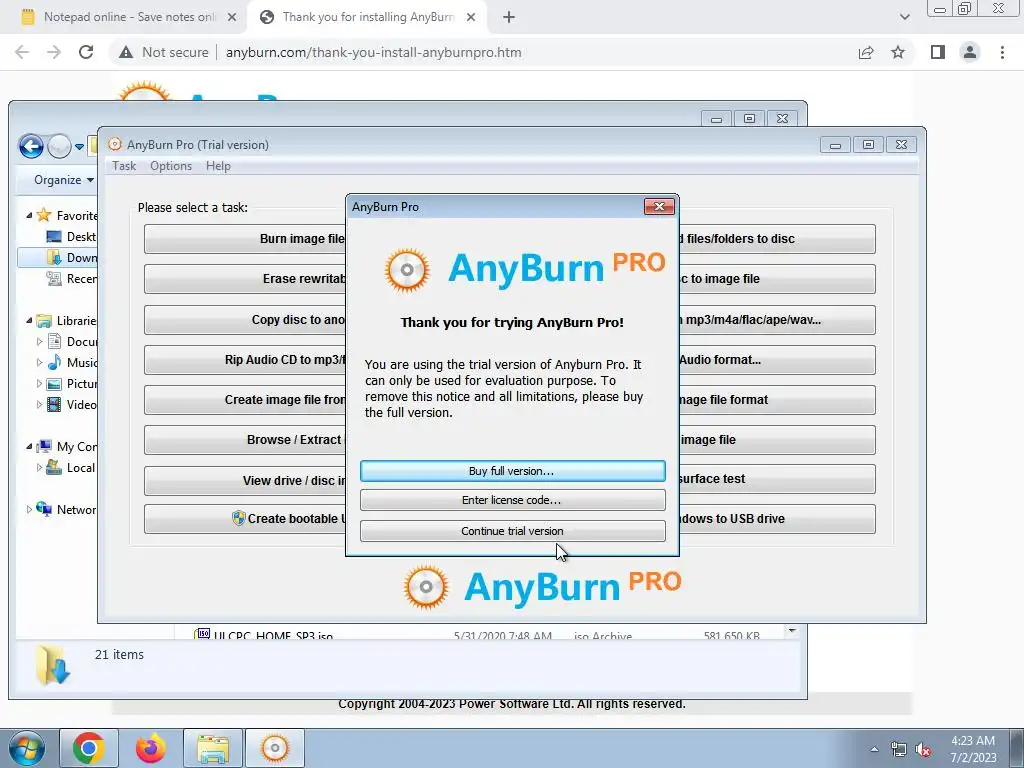Click View drive / disc info button
The height and width of the screenshot is (768, 1024).
[245, 480]
